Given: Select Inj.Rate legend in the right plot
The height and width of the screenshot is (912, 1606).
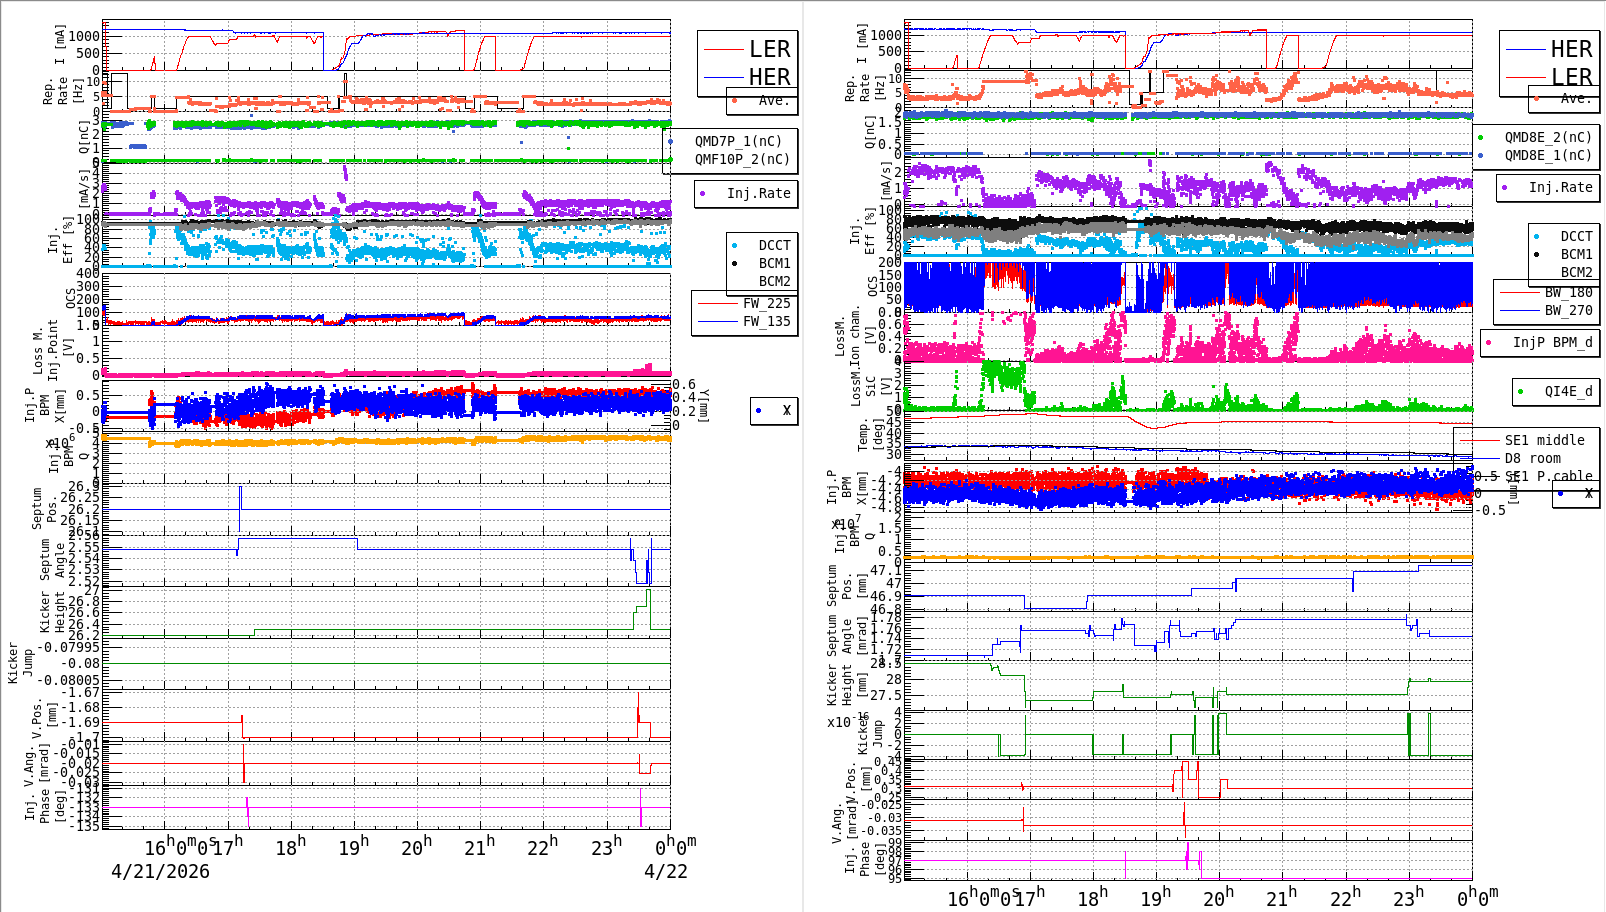Looking at the screenshot, I should coord(1560,187).
